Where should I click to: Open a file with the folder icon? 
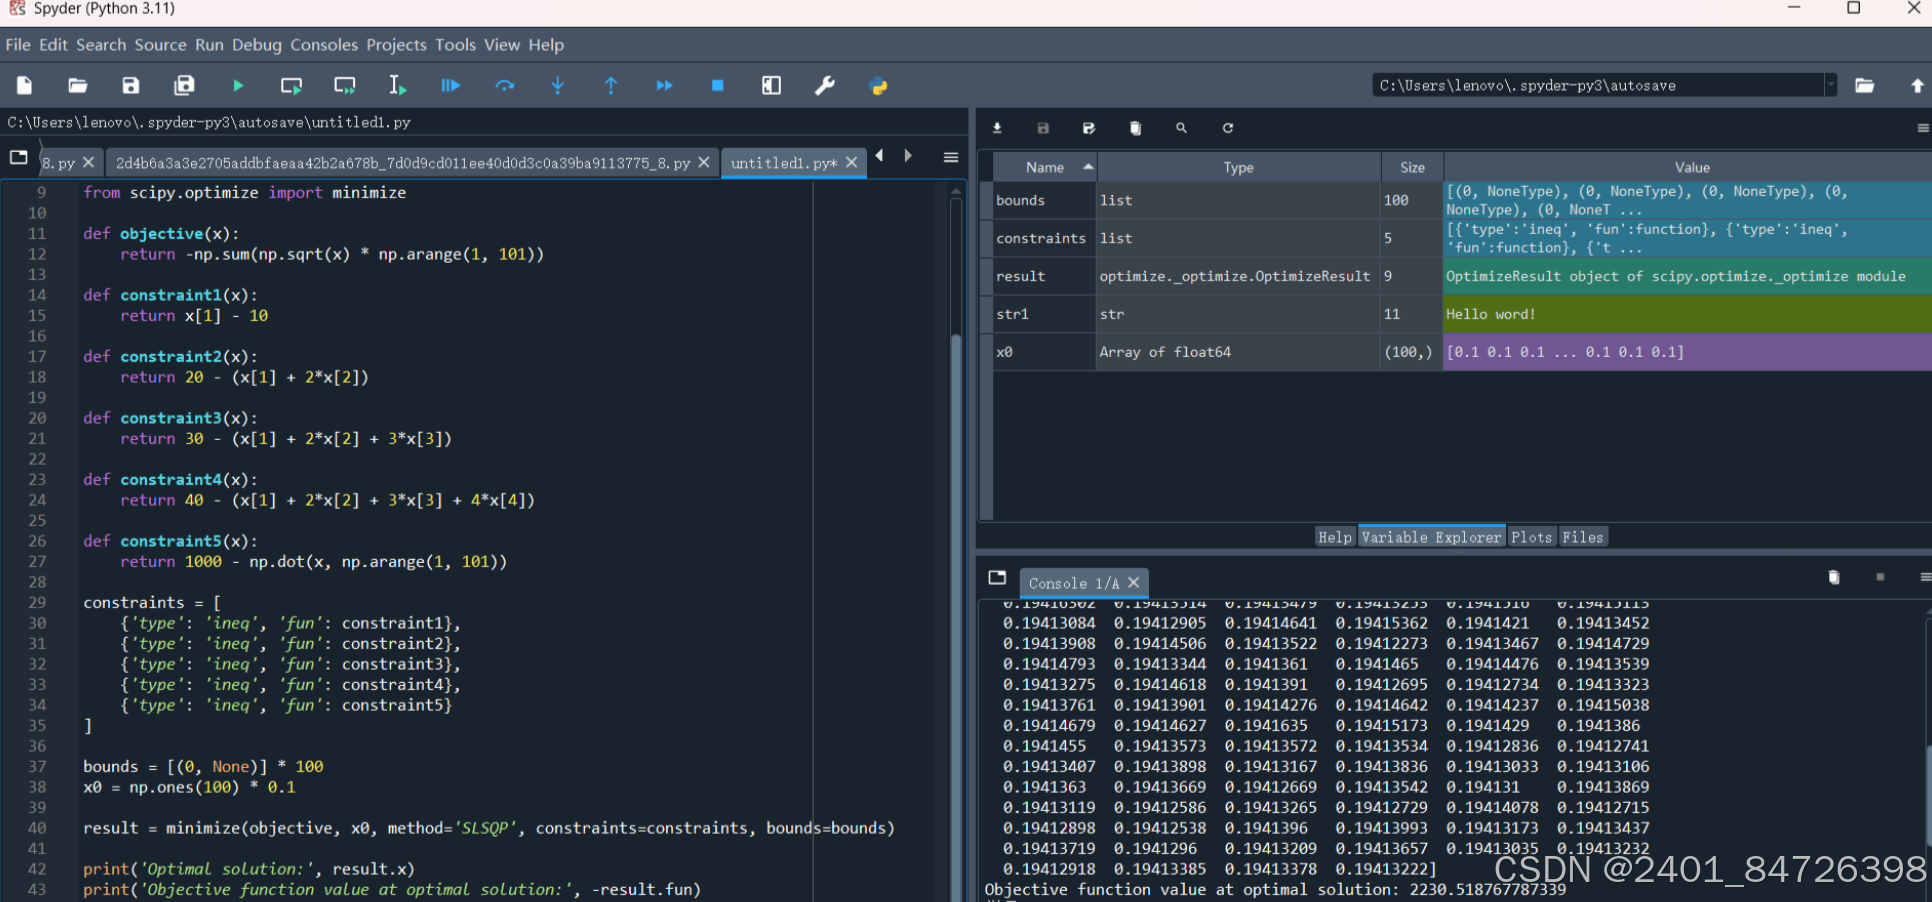pos(78,86)
